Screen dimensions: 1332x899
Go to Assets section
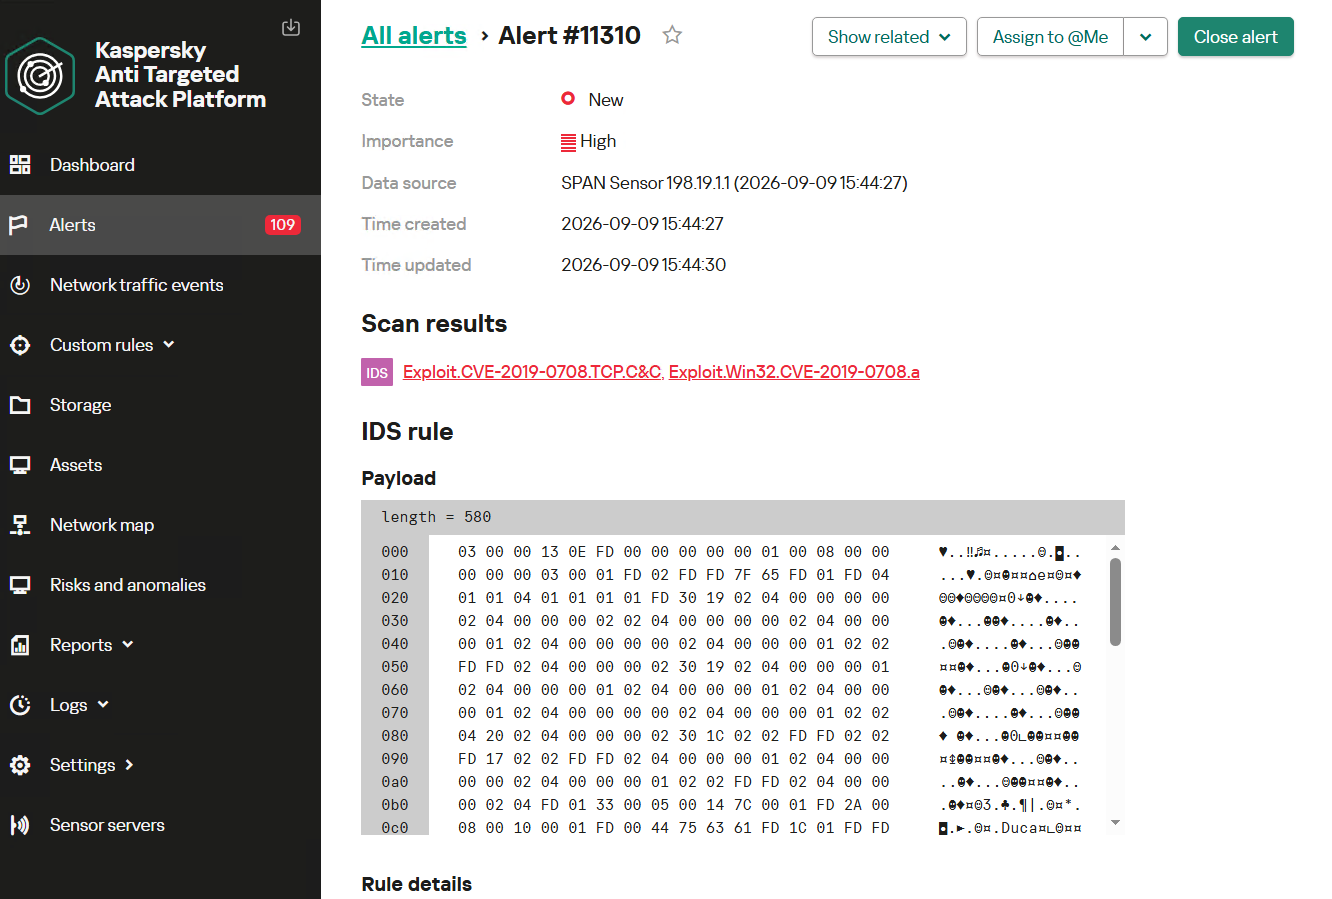[x=160, y=465]
